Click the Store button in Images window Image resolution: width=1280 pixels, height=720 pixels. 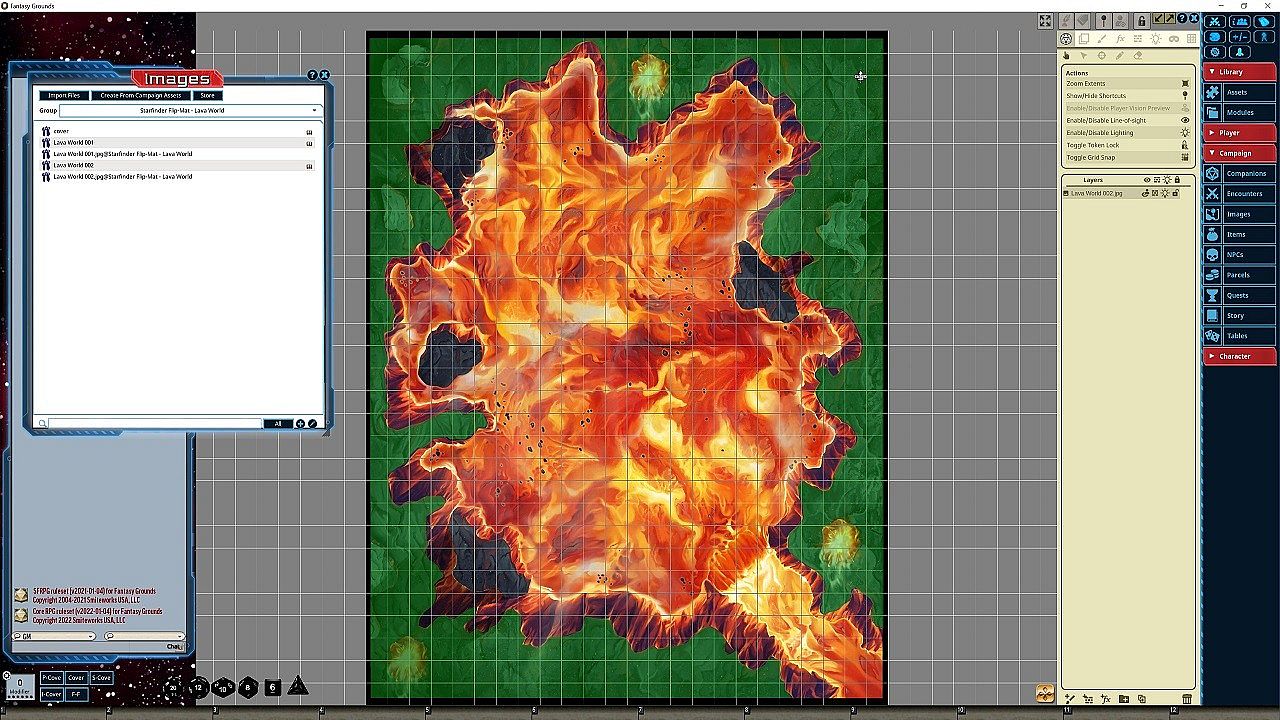pos(207,96)
